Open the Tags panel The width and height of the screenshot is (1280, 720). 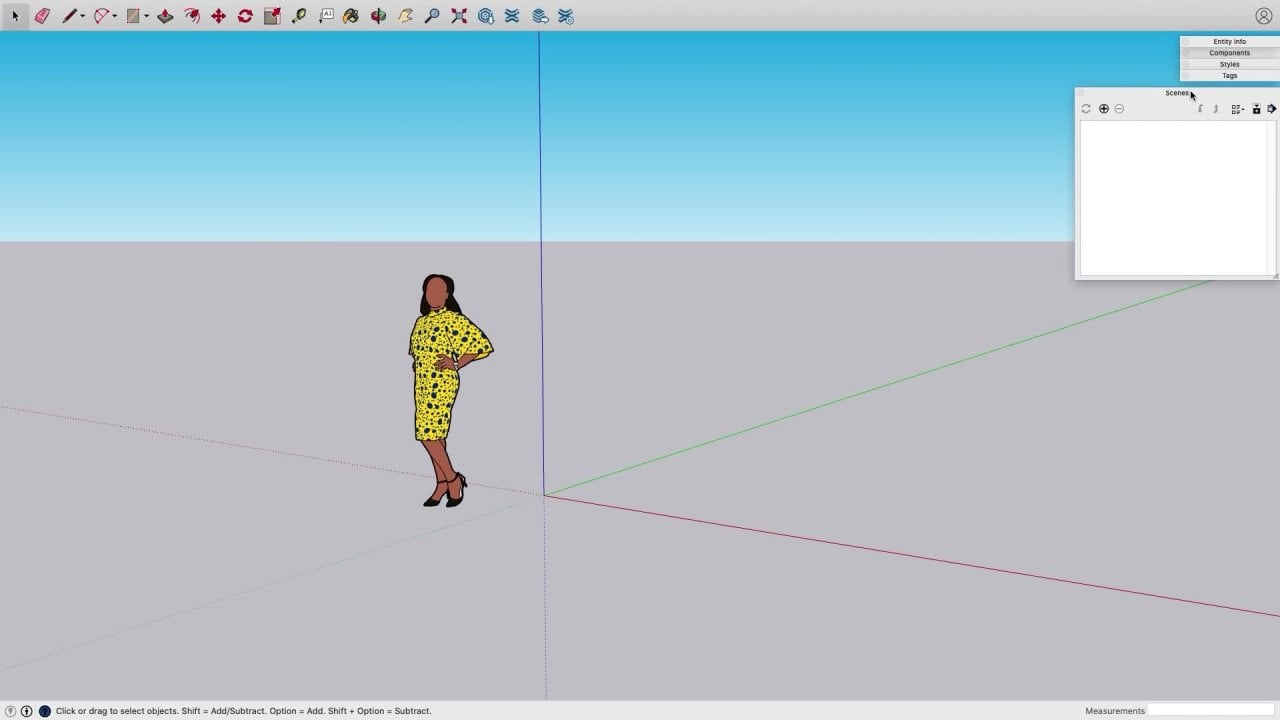[1229, 76]
